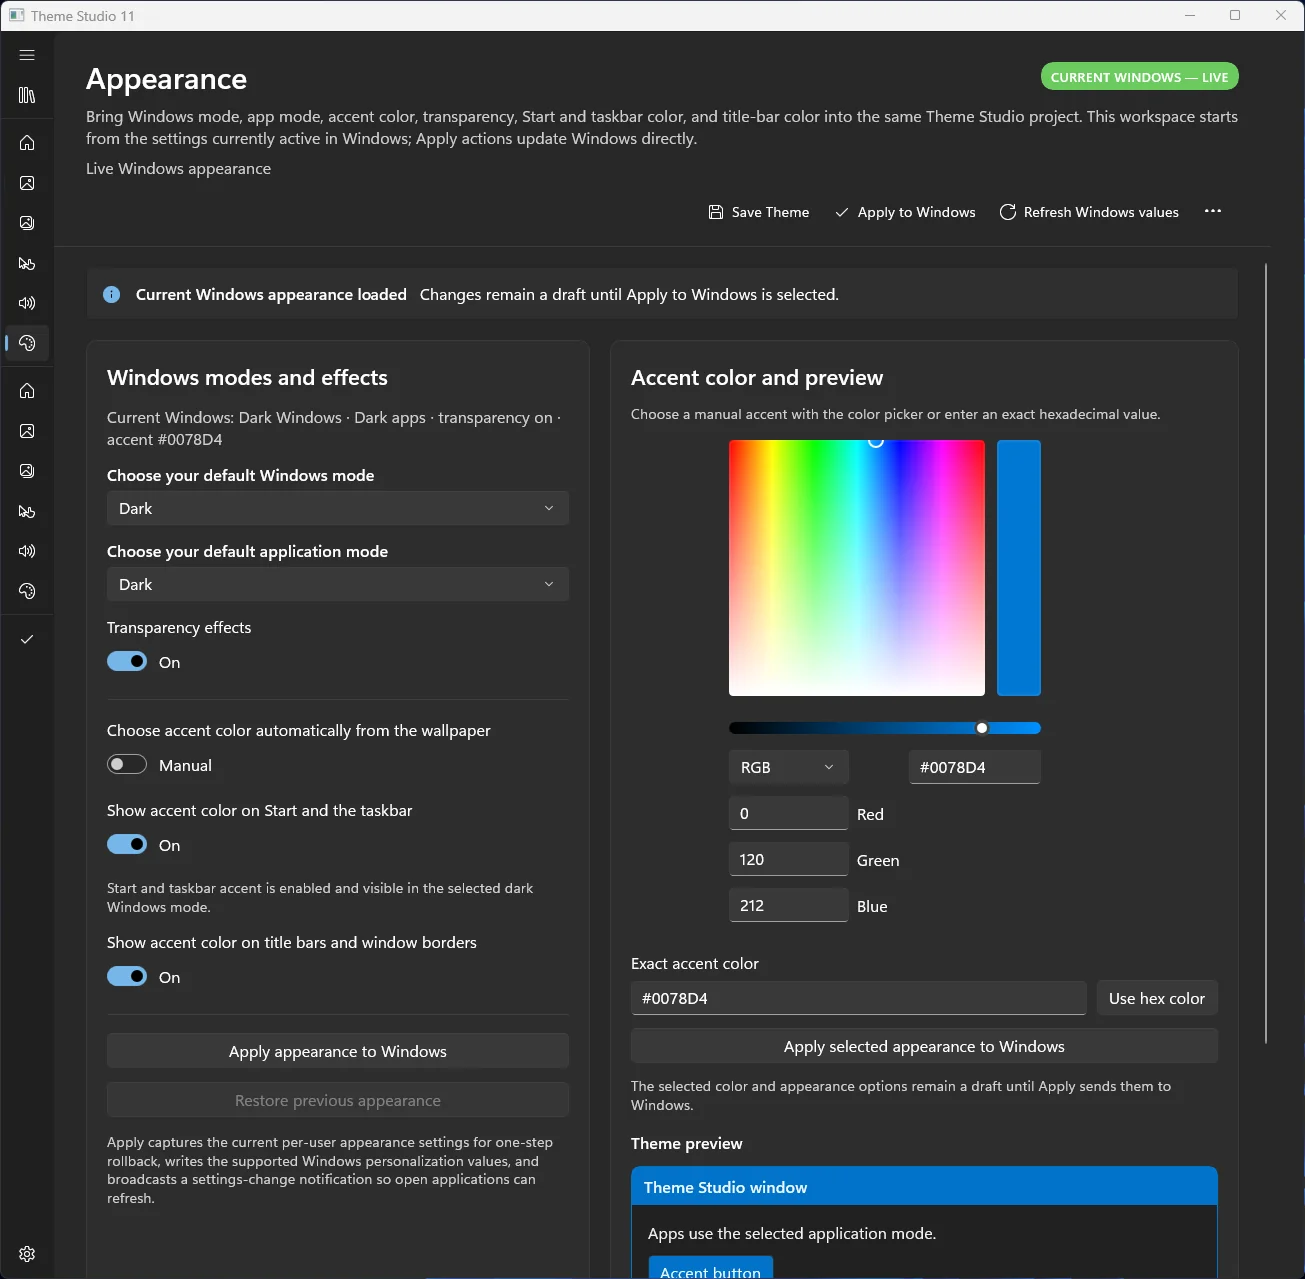The height and width of the screenshot is (1279, 1305).
Task: Click the highlighted Appearance palette icon
Action: coord(27,343)
